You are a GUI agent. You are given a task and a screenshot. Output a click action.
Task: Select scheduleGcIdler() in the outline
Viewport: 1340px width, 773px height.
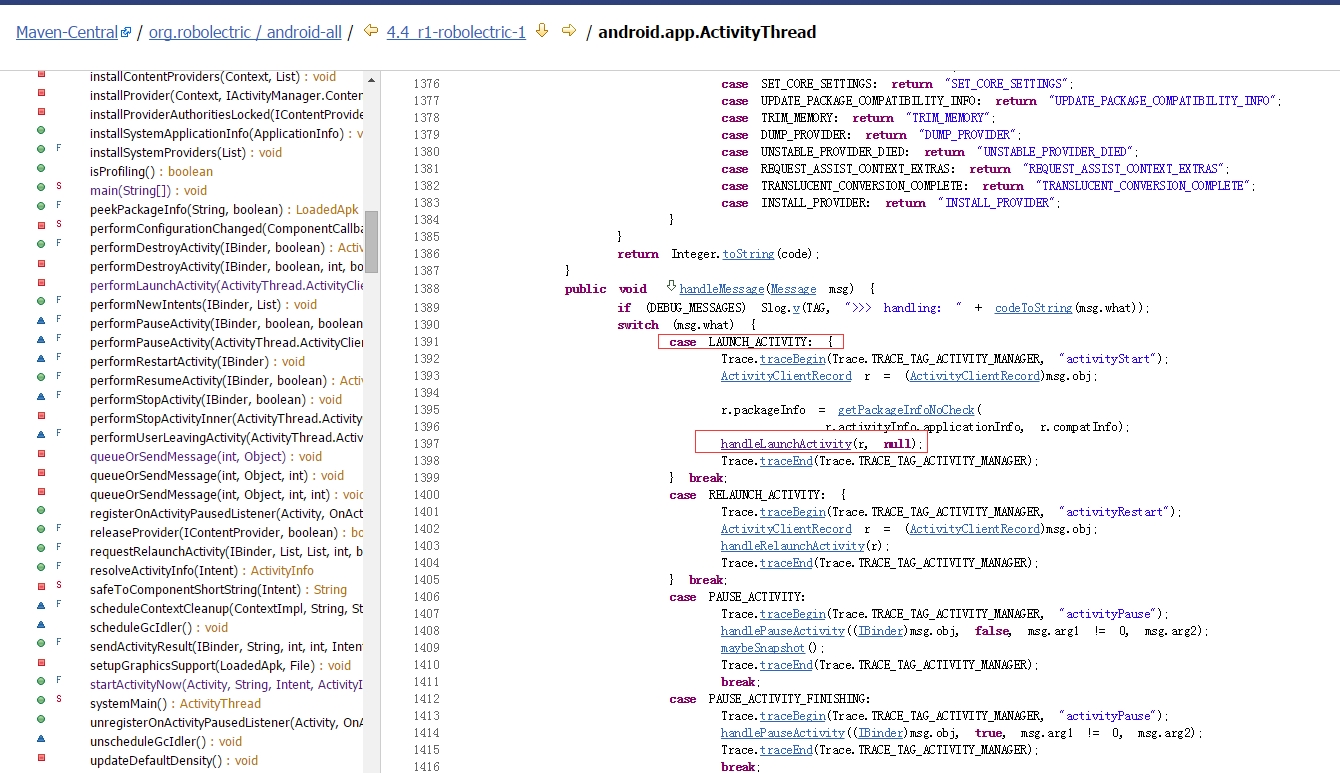159,627
